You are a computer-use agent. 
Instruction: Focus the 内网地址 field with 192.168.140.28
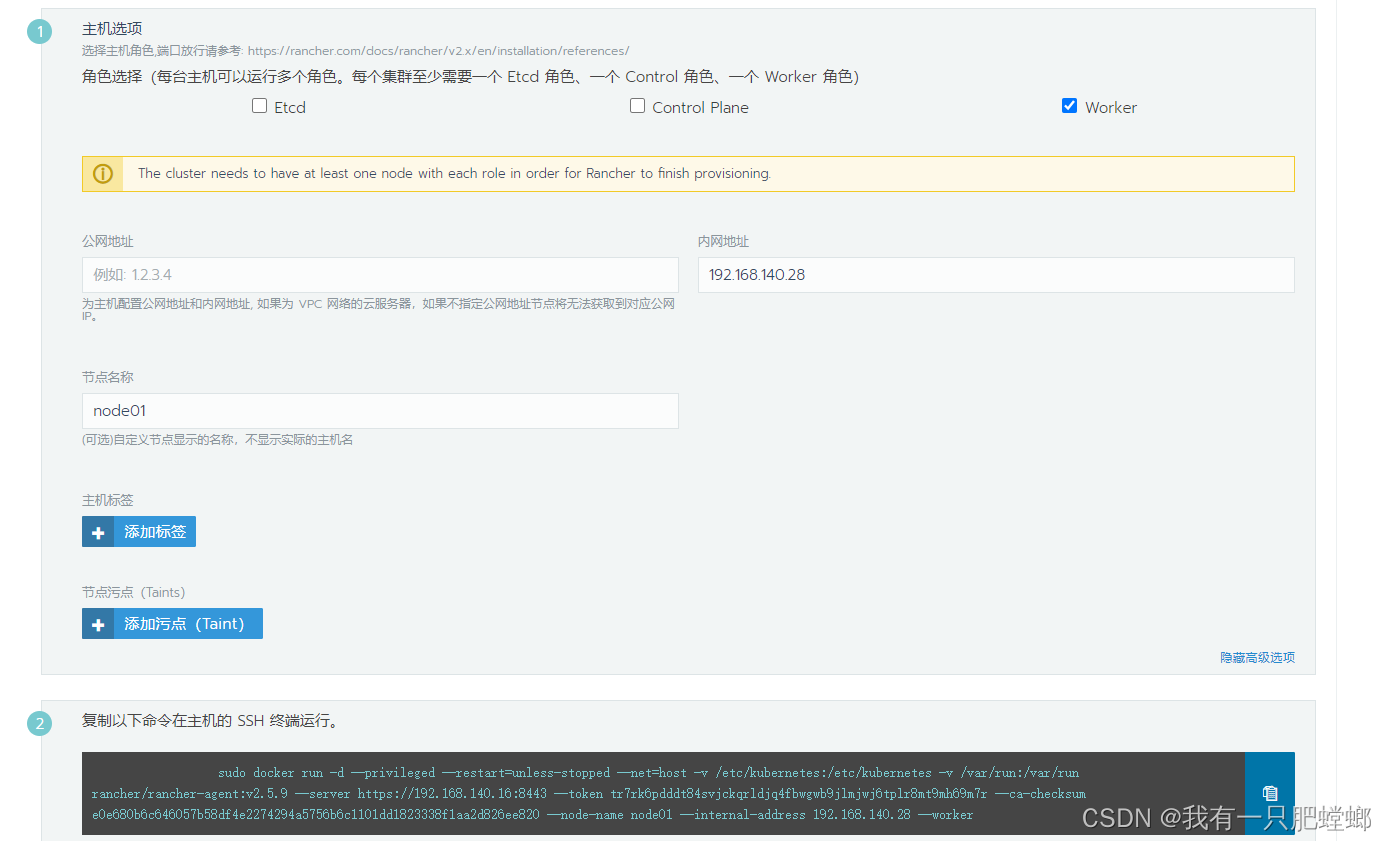[996, 275]
